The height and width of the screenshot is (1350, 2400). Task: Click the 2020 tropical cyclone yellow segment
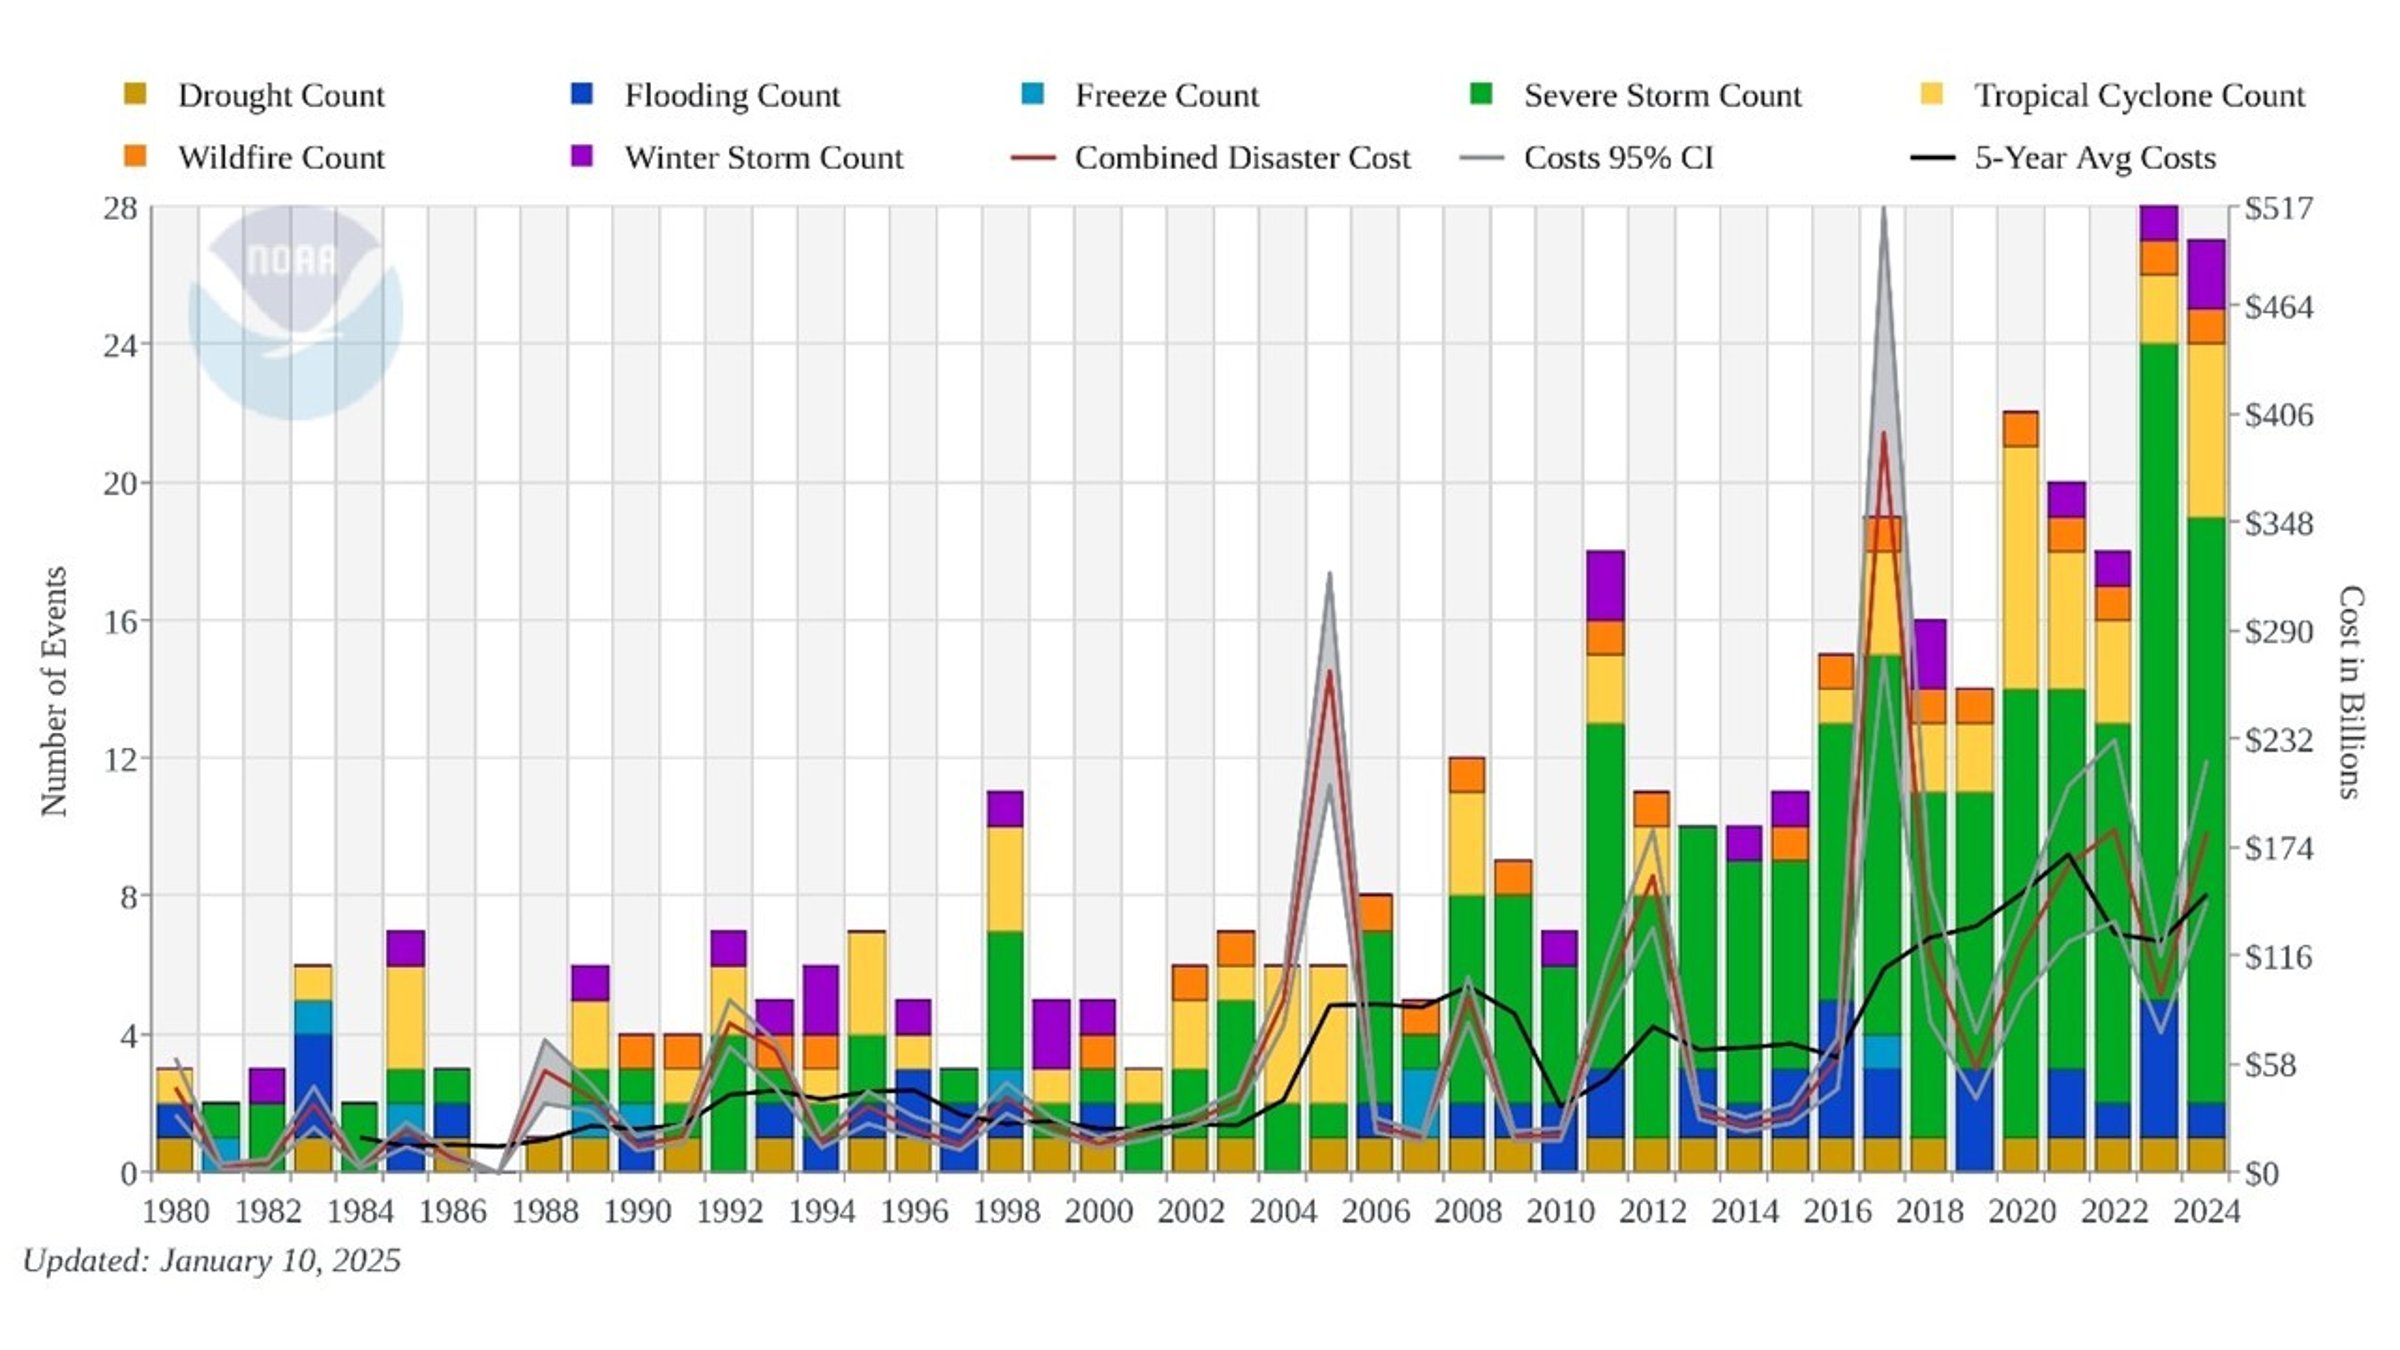coord(2021,568)
